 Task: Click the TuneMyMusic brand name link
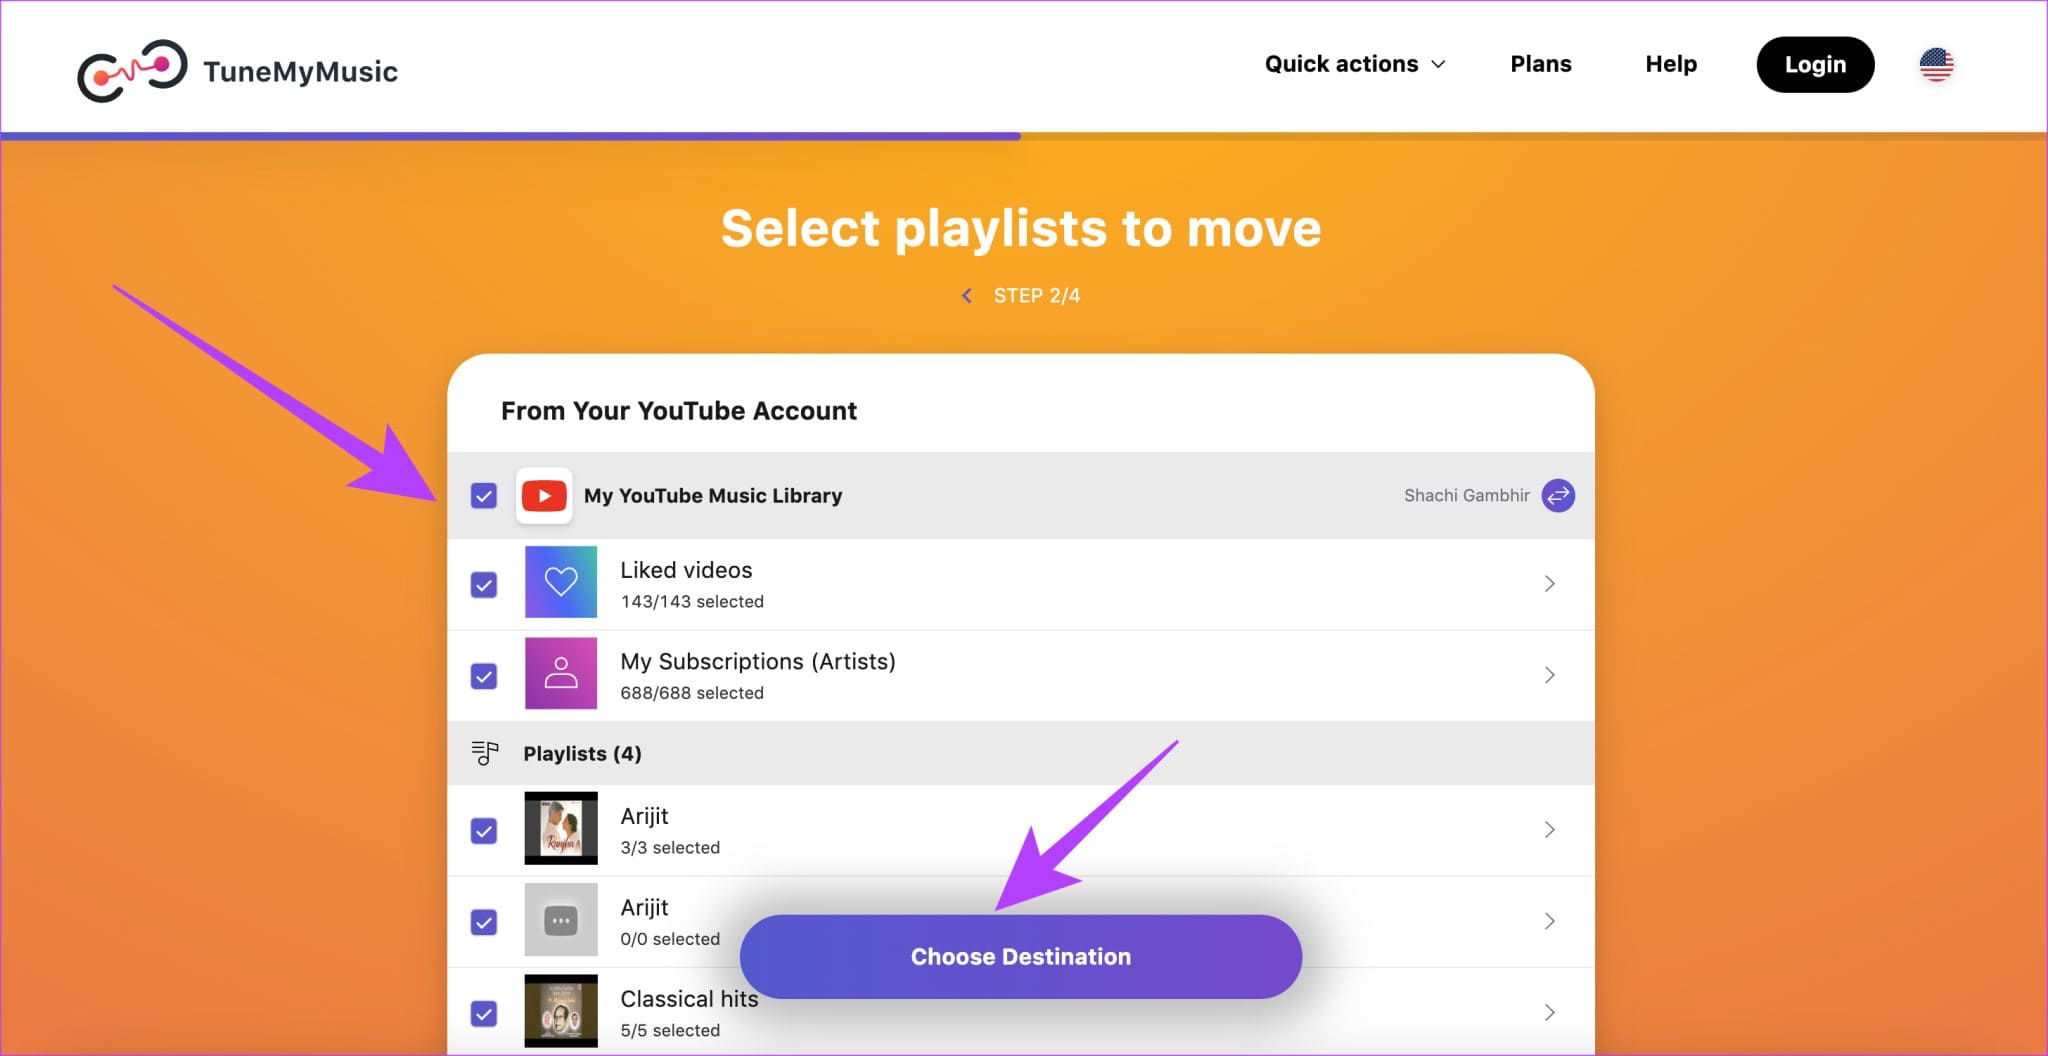point(300,72)
